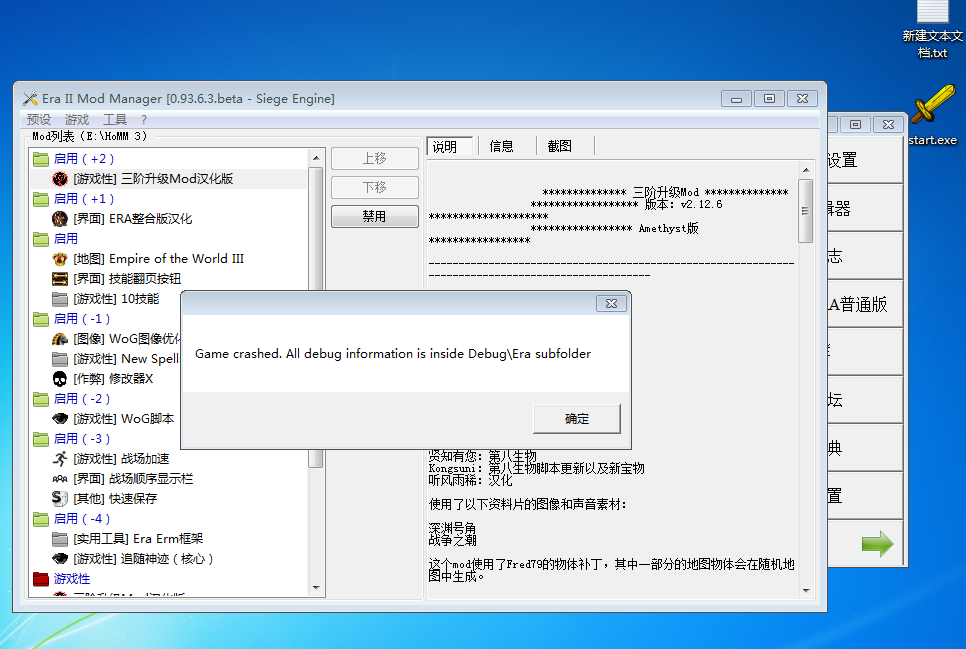Open the 预设 menu
Image resolution: width=966 pixels, height=649 pixels.
(38, 120)
